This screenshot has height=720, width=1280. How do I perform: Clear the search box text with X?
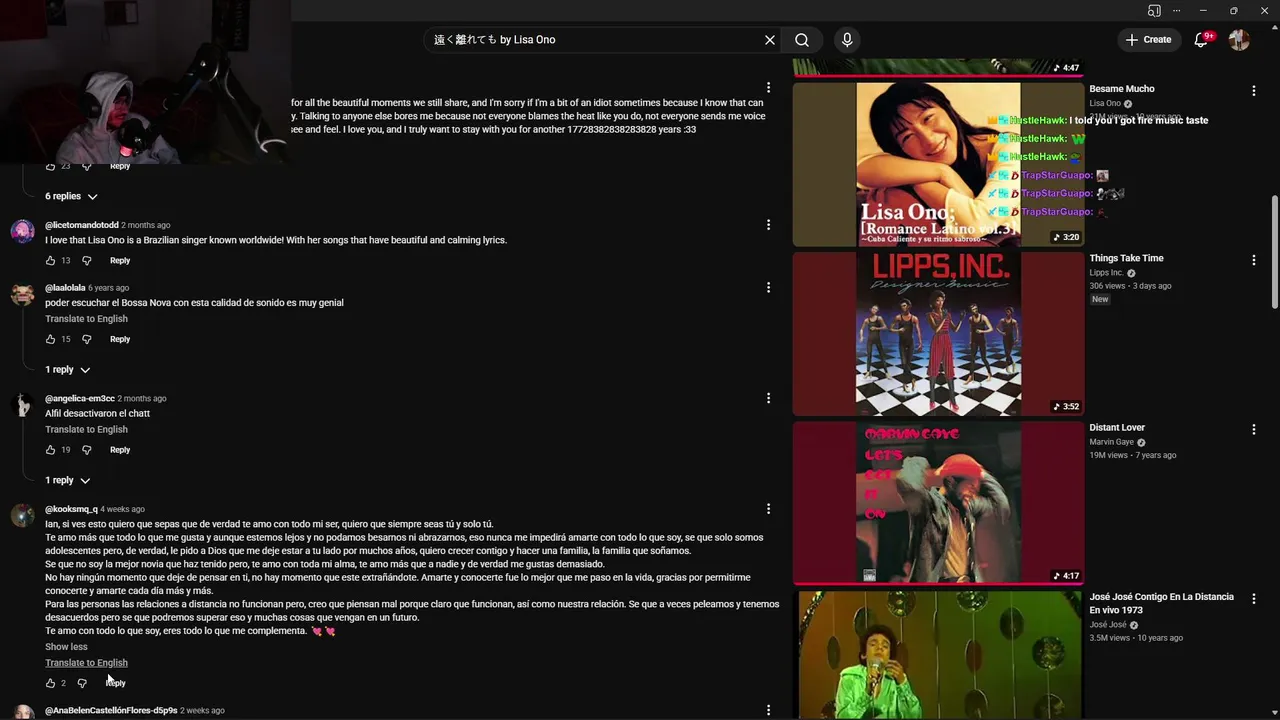tap(770, 40)
